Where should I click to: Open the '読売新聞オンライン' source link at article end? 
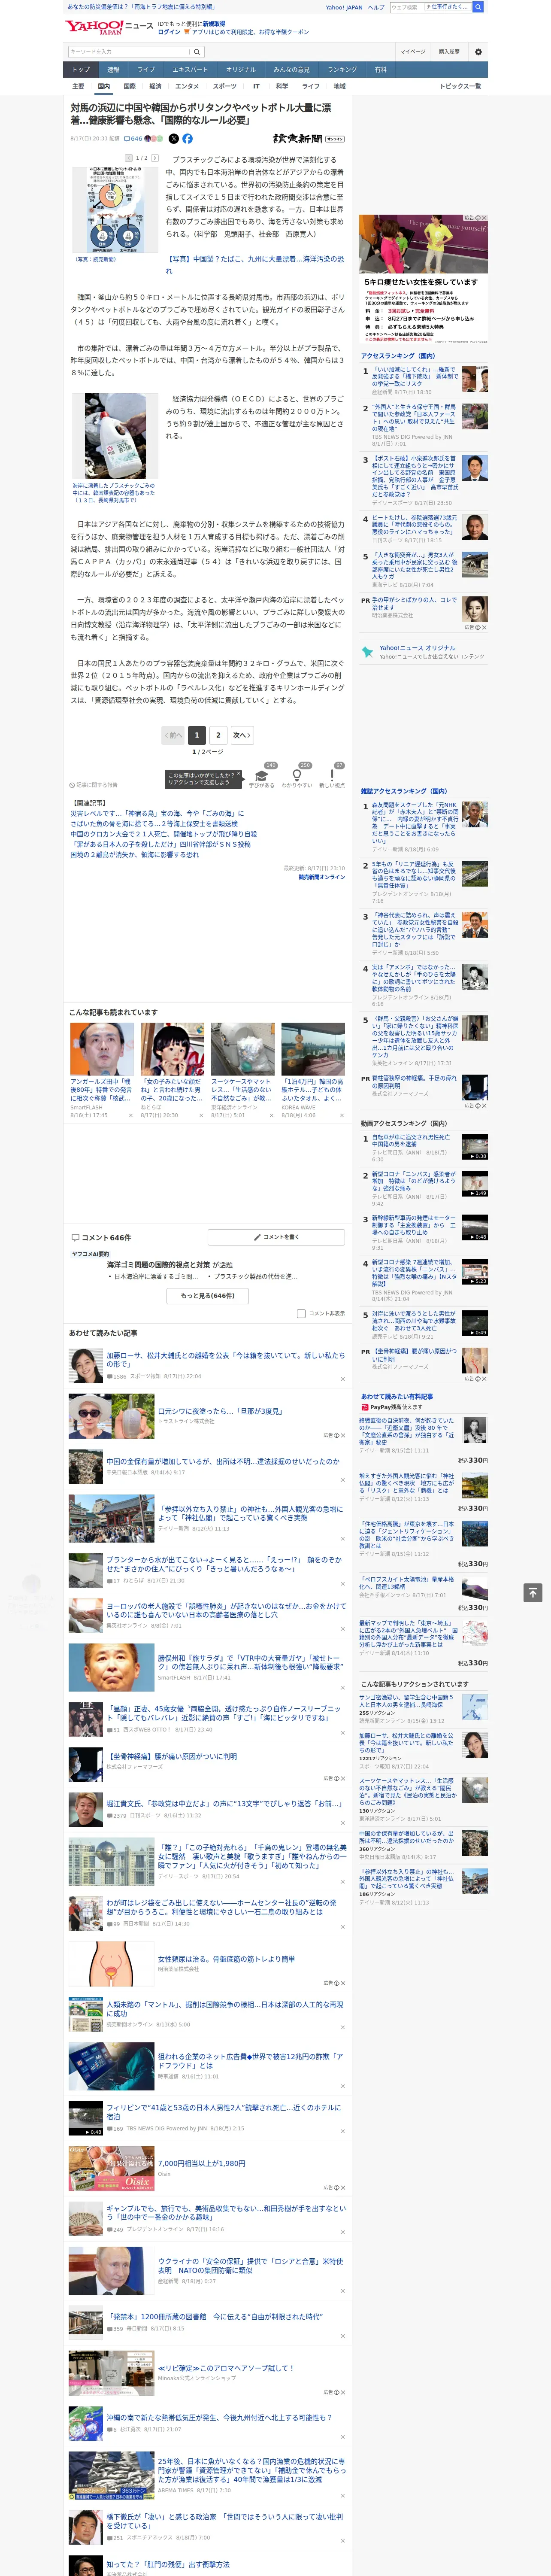click(321, 877)
